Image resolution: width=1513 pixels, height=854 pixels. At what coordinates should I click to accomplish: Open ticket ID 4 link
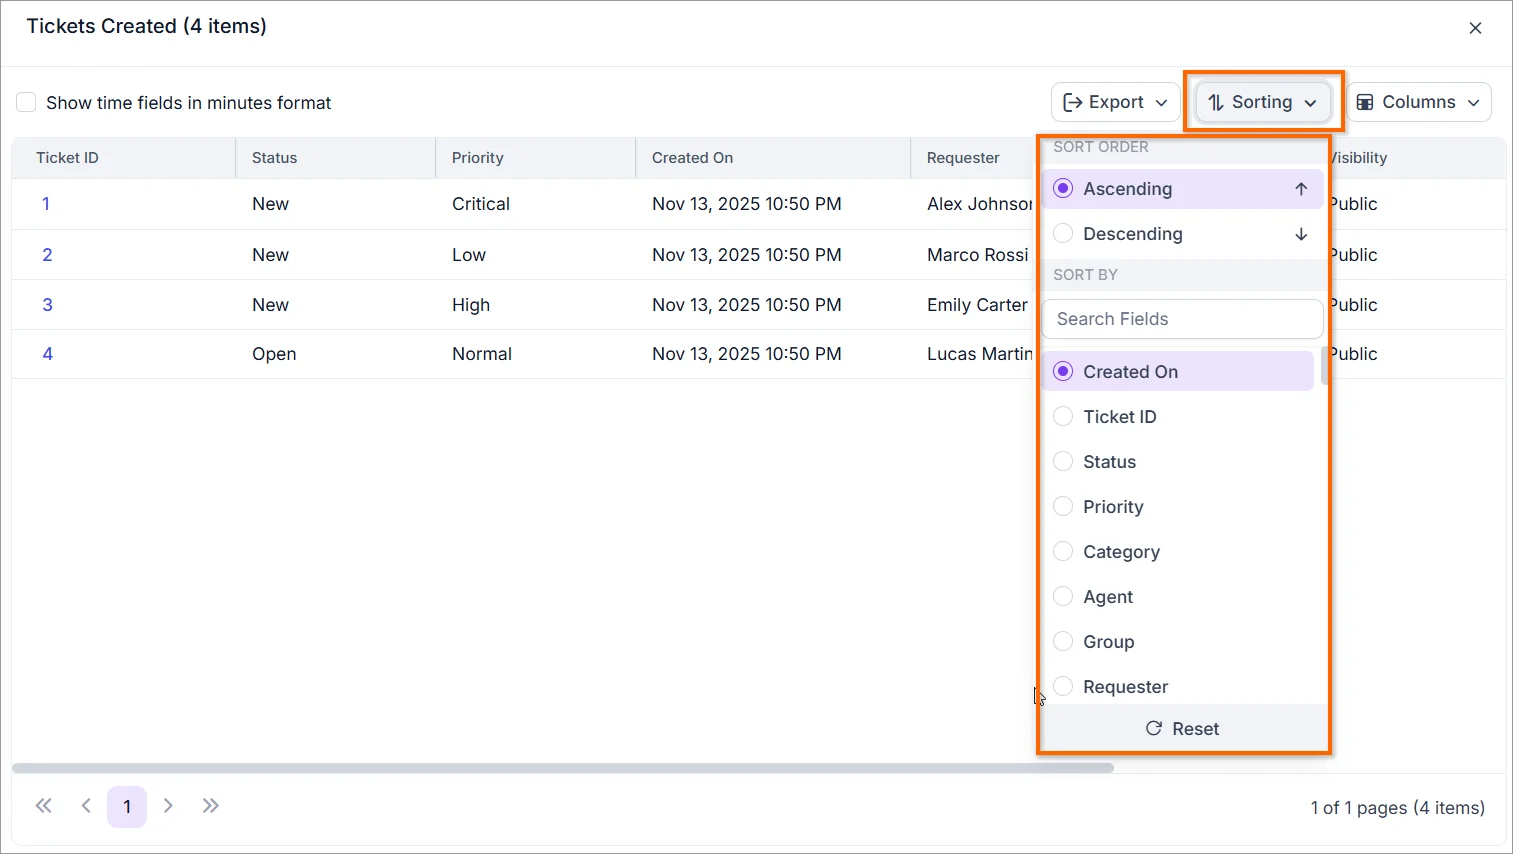(47, 354)
